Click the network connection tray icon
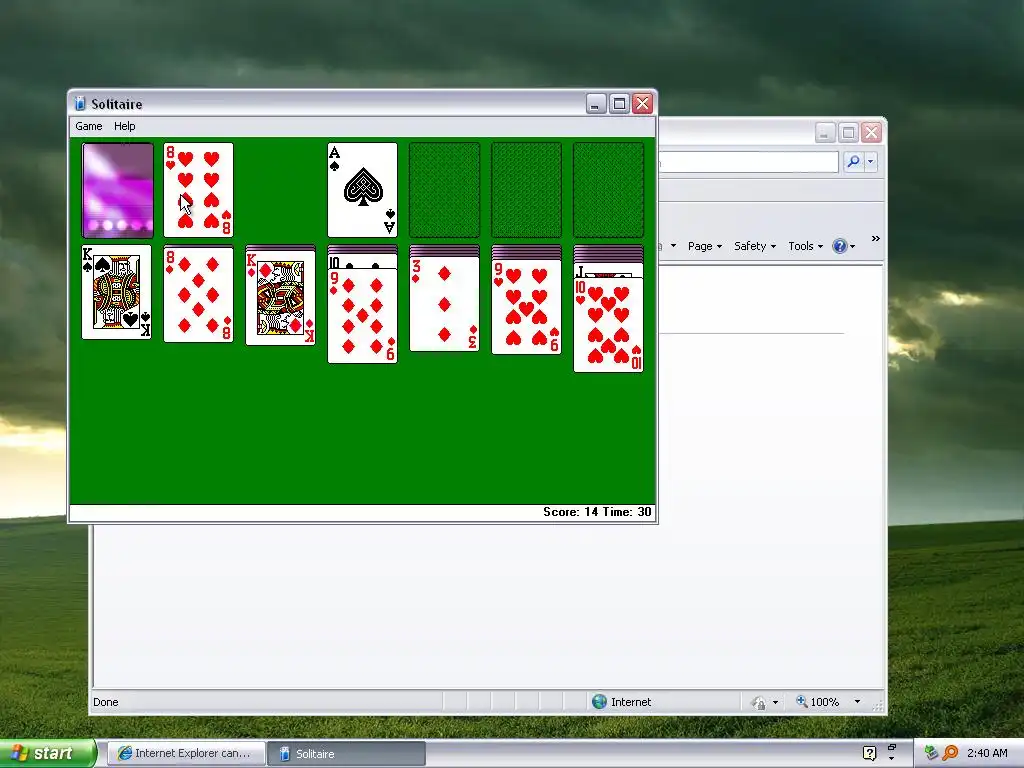The height and width of the screenshot is (768, 1024). [931, 753]
